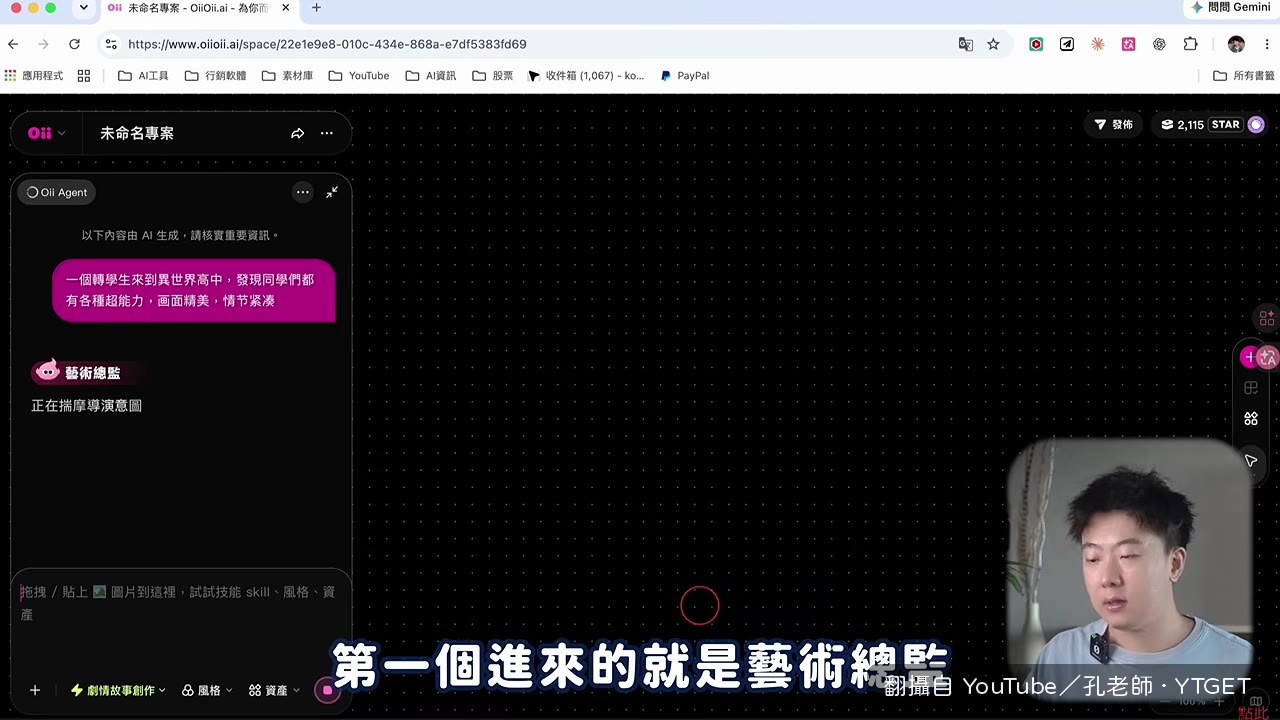Share the project via arrow icon
This screenshot has width=1280, height=720.
(x=297, y=133)
